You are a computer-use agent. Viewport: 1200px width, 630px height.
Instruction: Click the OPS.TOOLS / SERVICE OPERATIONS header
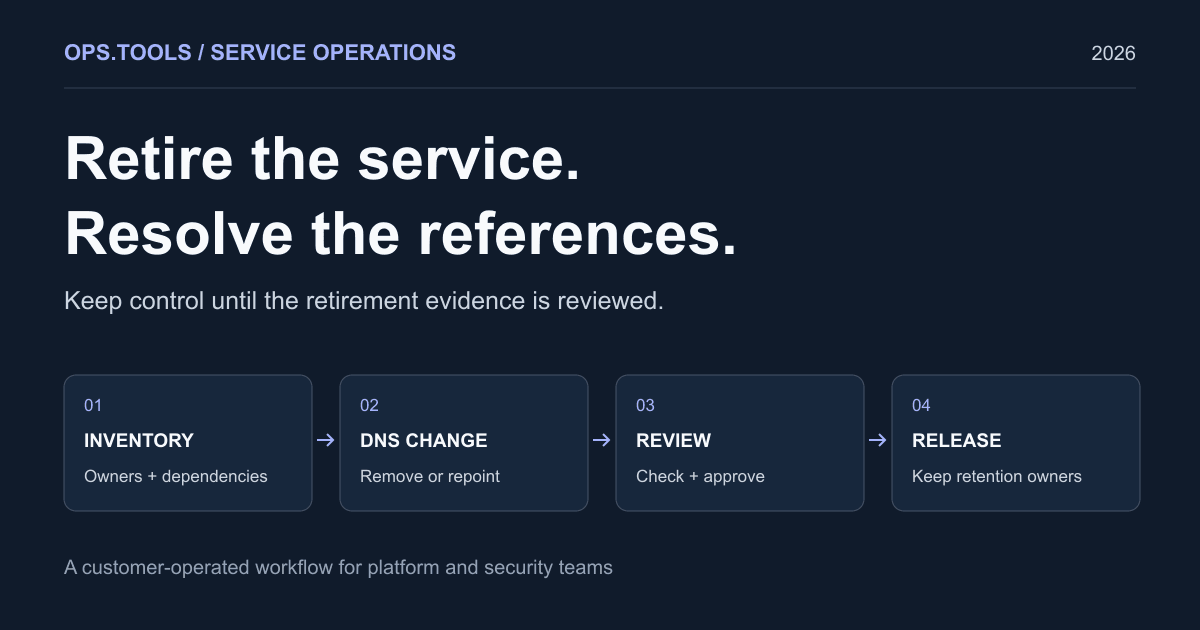[x=260, y=53]
